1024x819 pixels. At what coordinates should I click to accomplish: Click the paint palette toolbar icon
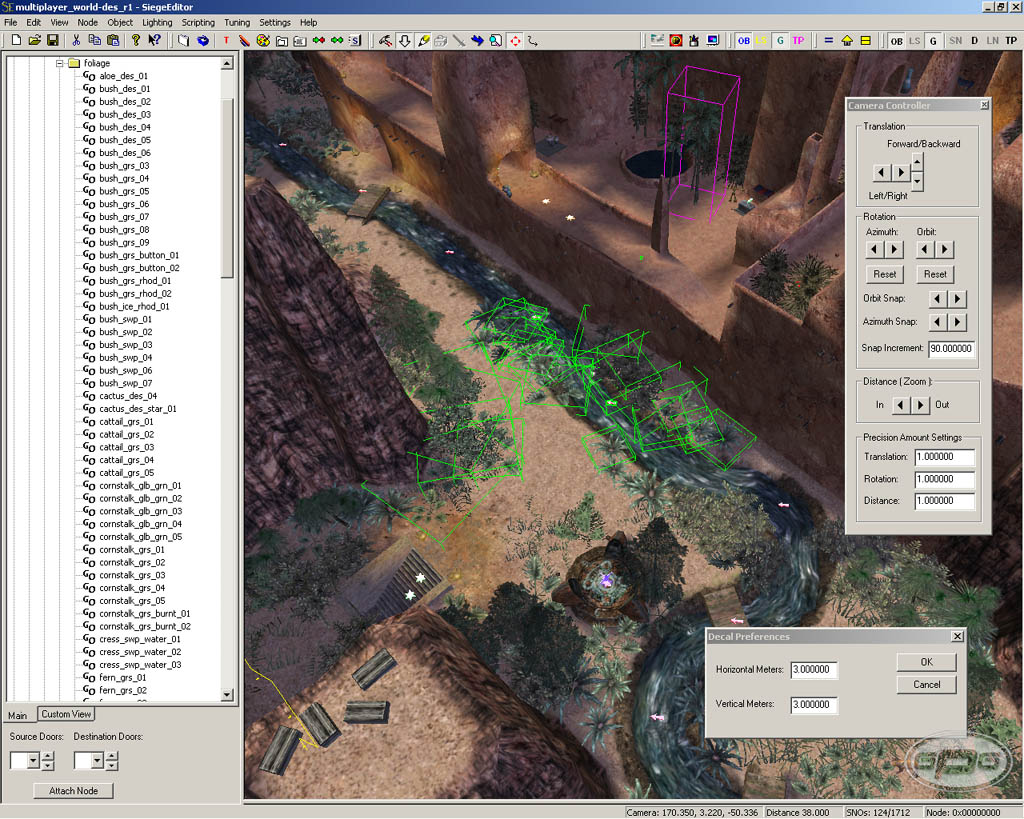(x=263, y=41)
